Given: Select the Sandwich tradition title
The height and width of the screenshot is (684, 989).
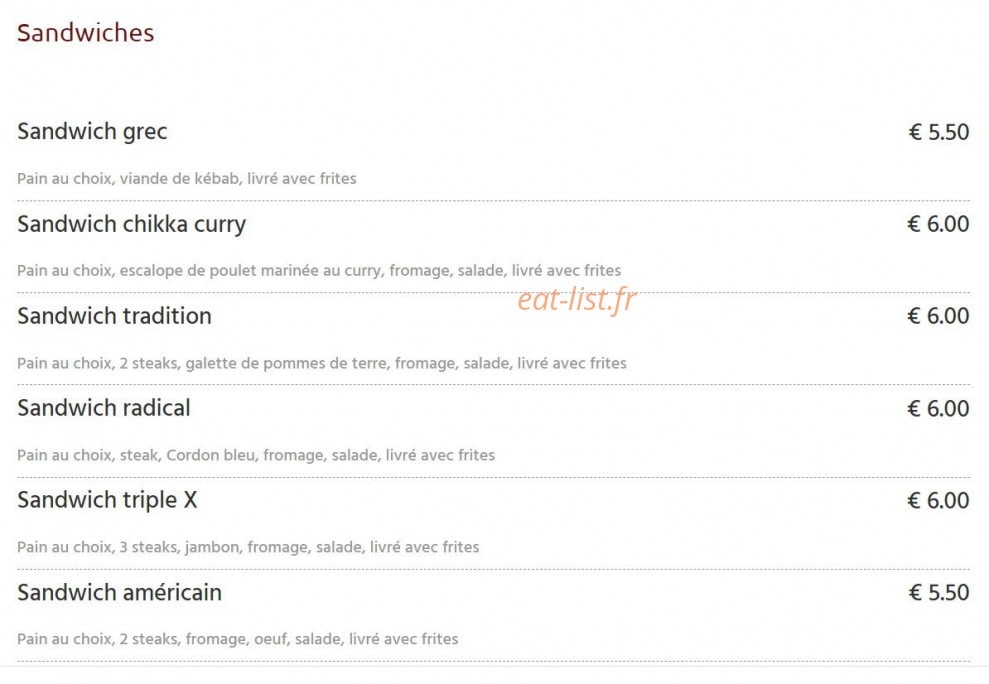Looking at the screenshot, I should (x=114, y=315).
